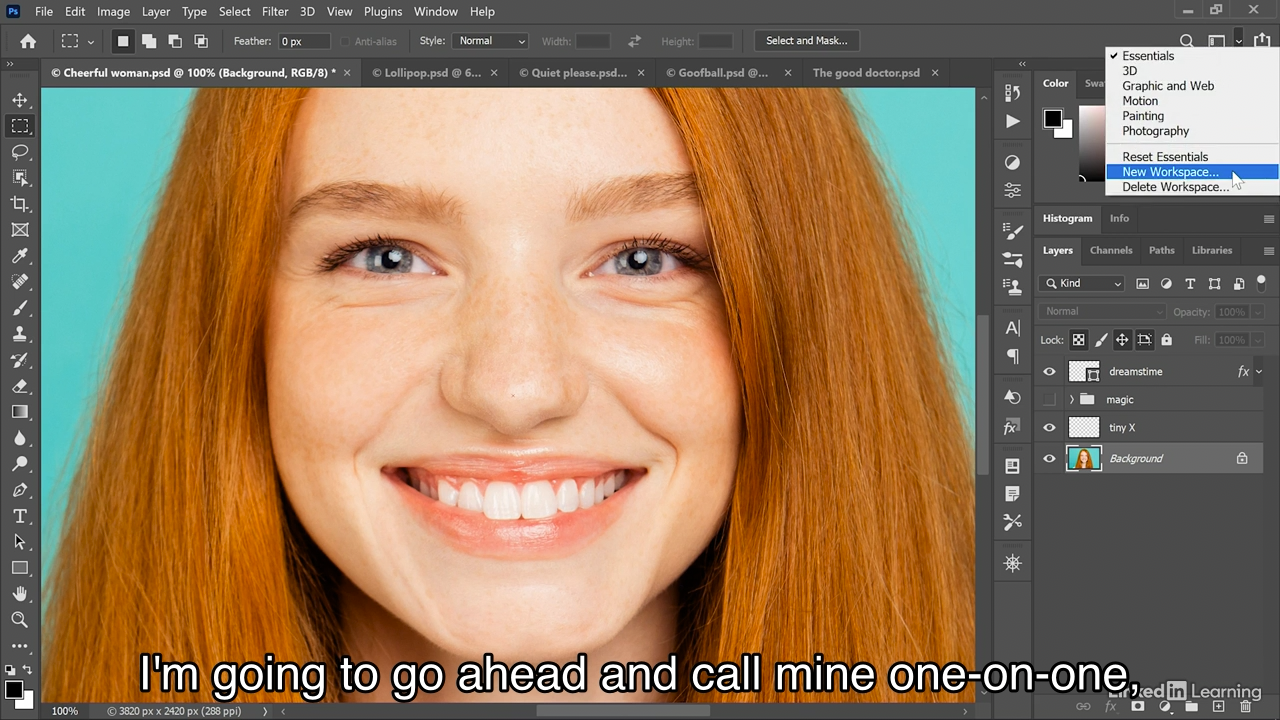This screenshot has width=1280, height=720.
Task: Select the Move tool
Action: [x=20, y=100]
